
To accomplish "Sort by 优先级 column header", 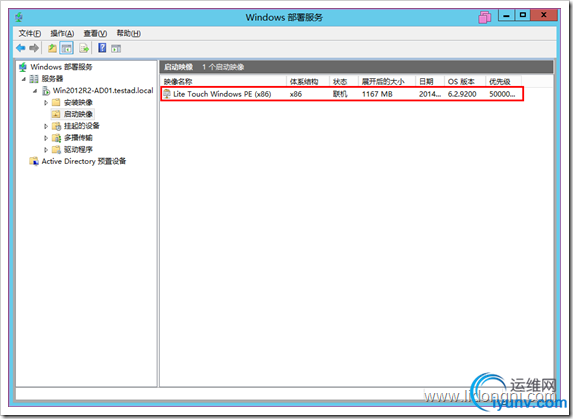I will tap(504, 81).
